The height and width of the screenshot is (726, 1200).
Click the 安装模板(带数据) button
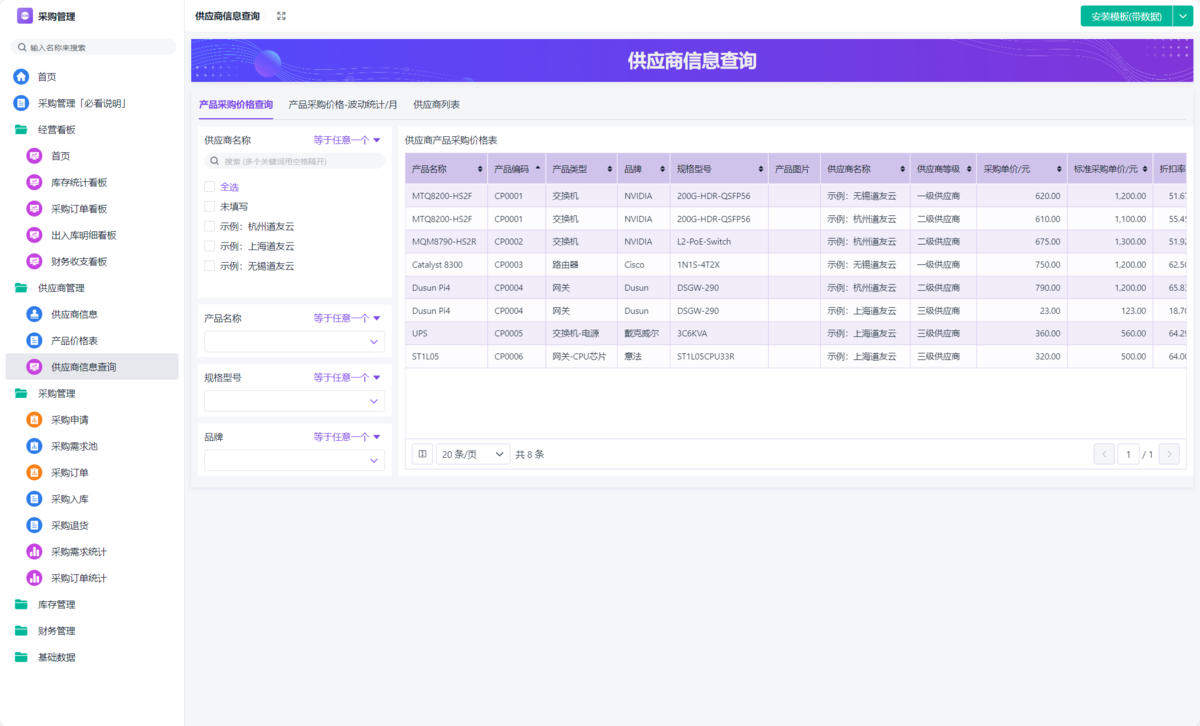coord(1126,16)
